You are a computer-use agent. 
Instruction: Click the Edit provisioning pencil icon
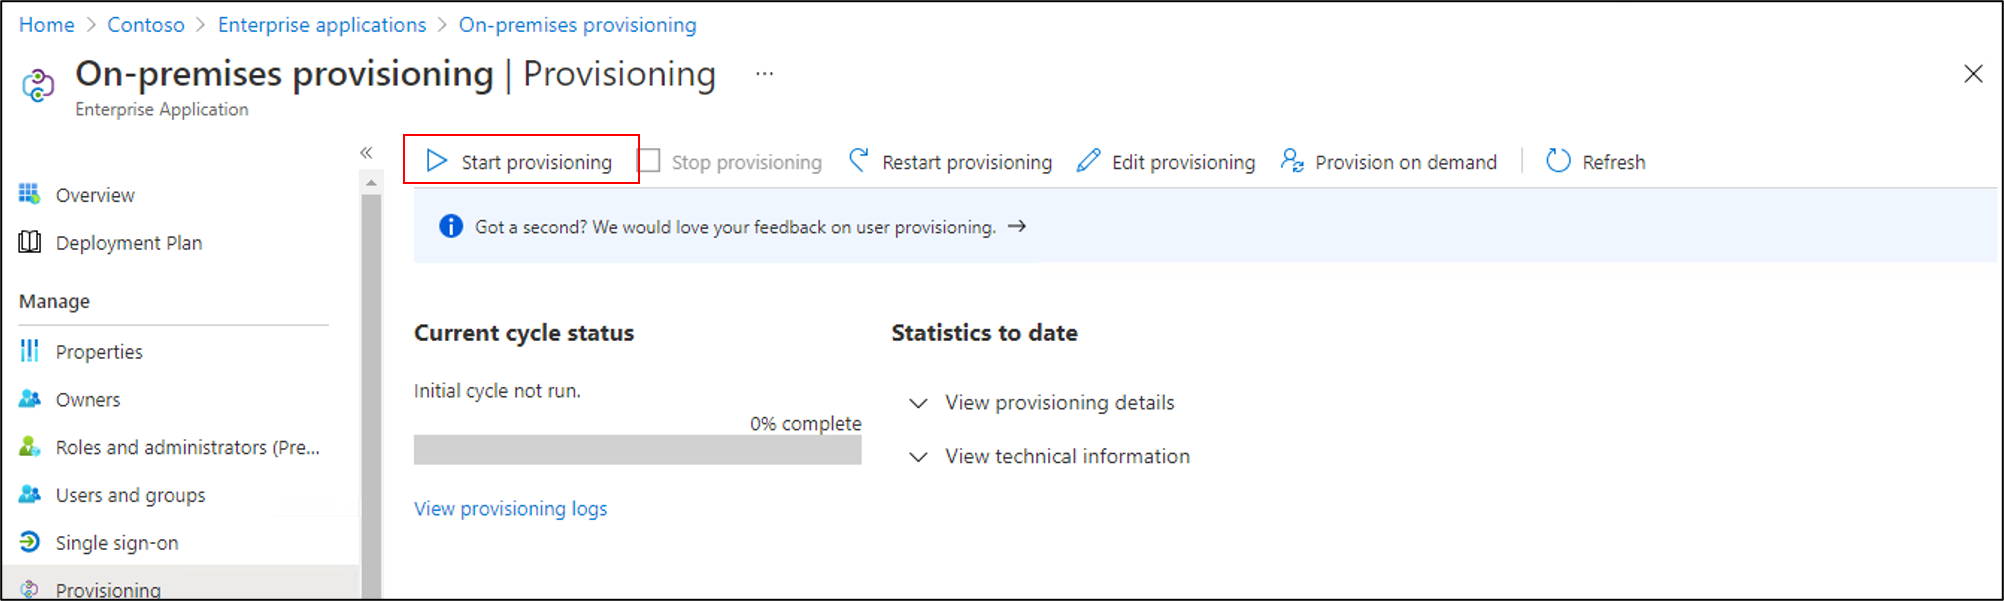(1088, 161)
